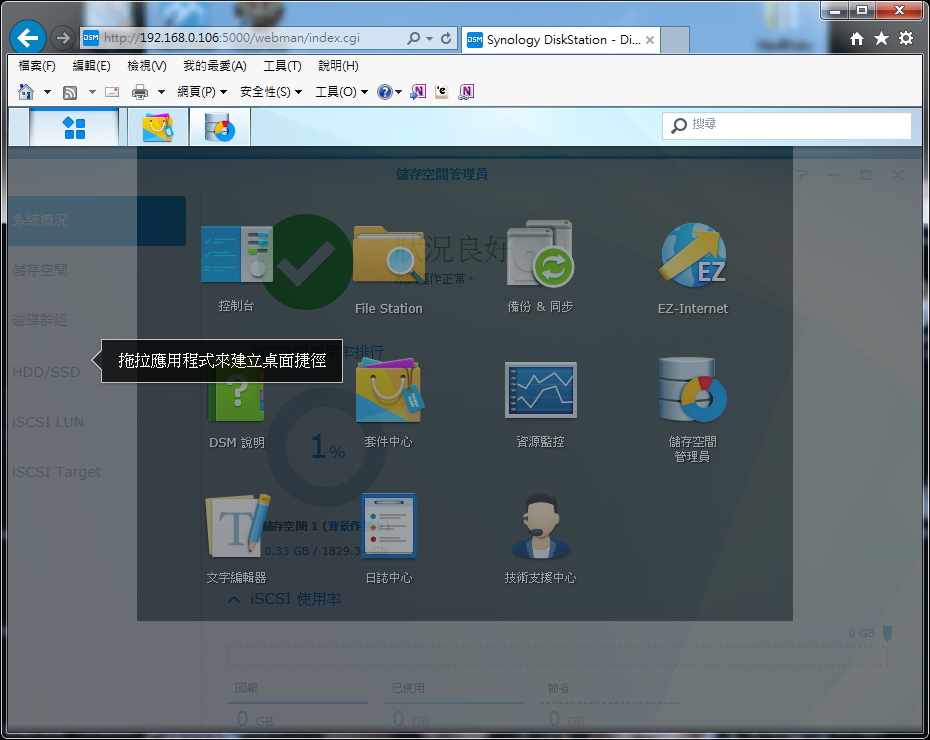Open browser settings gear
This screenshot has height=740, width=930.
coord(906,39)
